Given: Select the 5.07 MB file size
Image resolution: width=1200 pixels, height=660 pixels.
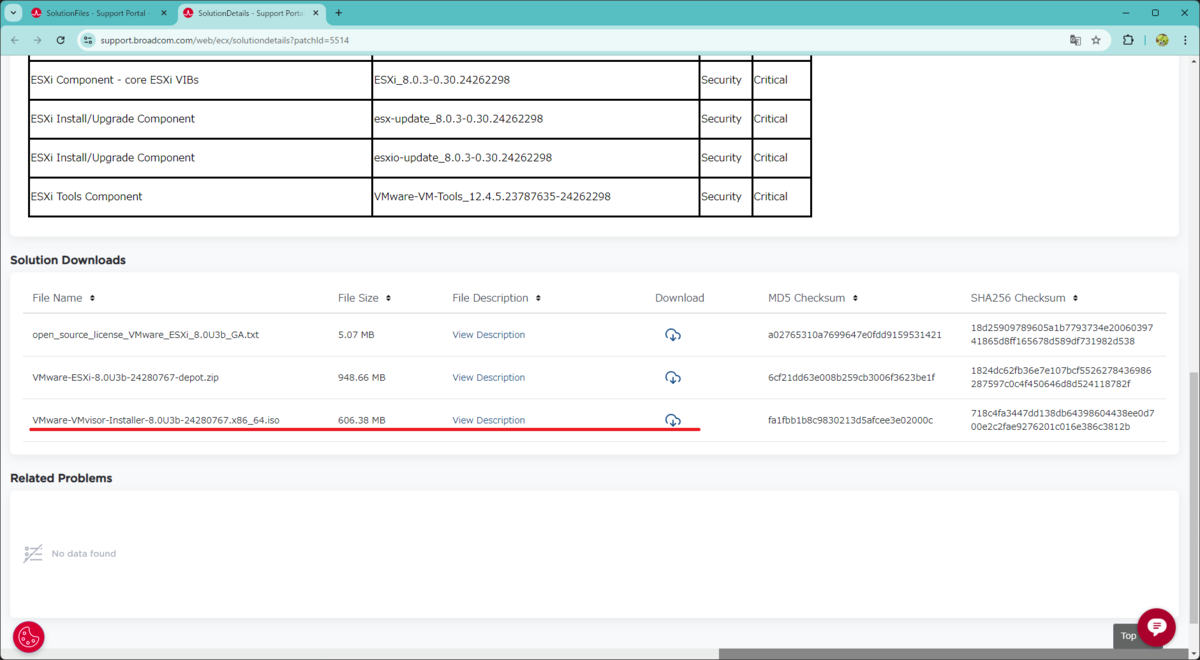Looking at the screenshot, I should point(356,335).
